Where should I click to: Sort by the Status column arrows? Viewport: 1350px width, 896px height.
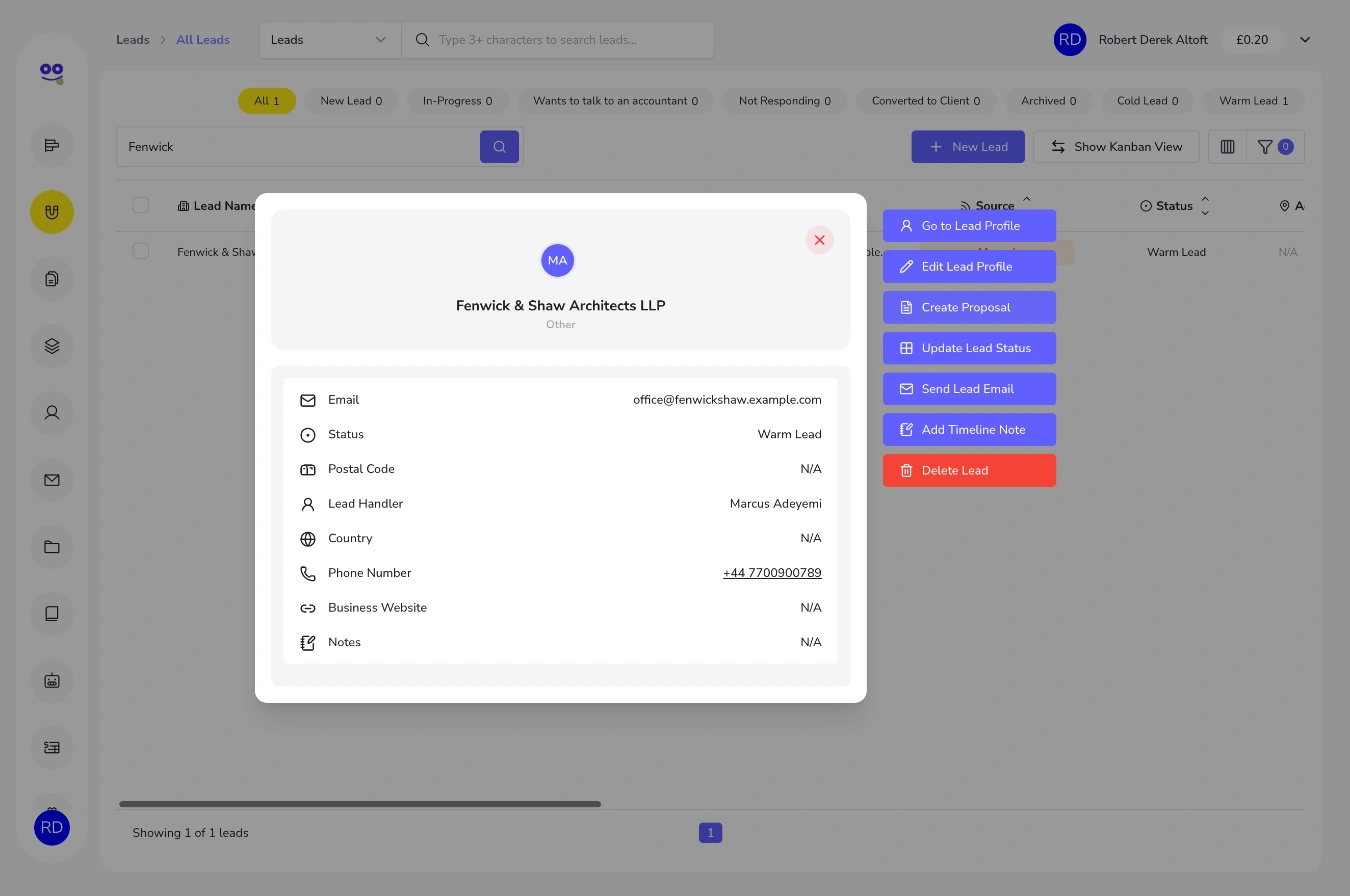click(1204, 206)
